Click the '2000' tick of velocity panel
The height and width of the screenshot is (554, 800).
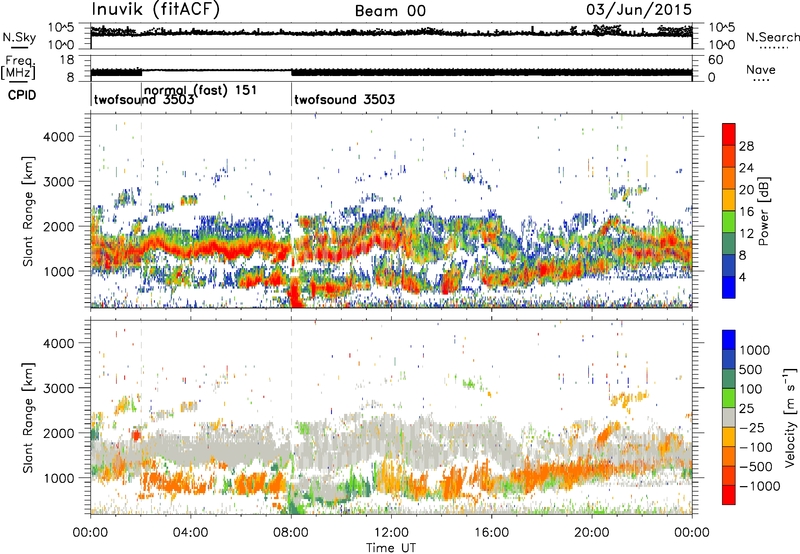[x=59, y=433]
